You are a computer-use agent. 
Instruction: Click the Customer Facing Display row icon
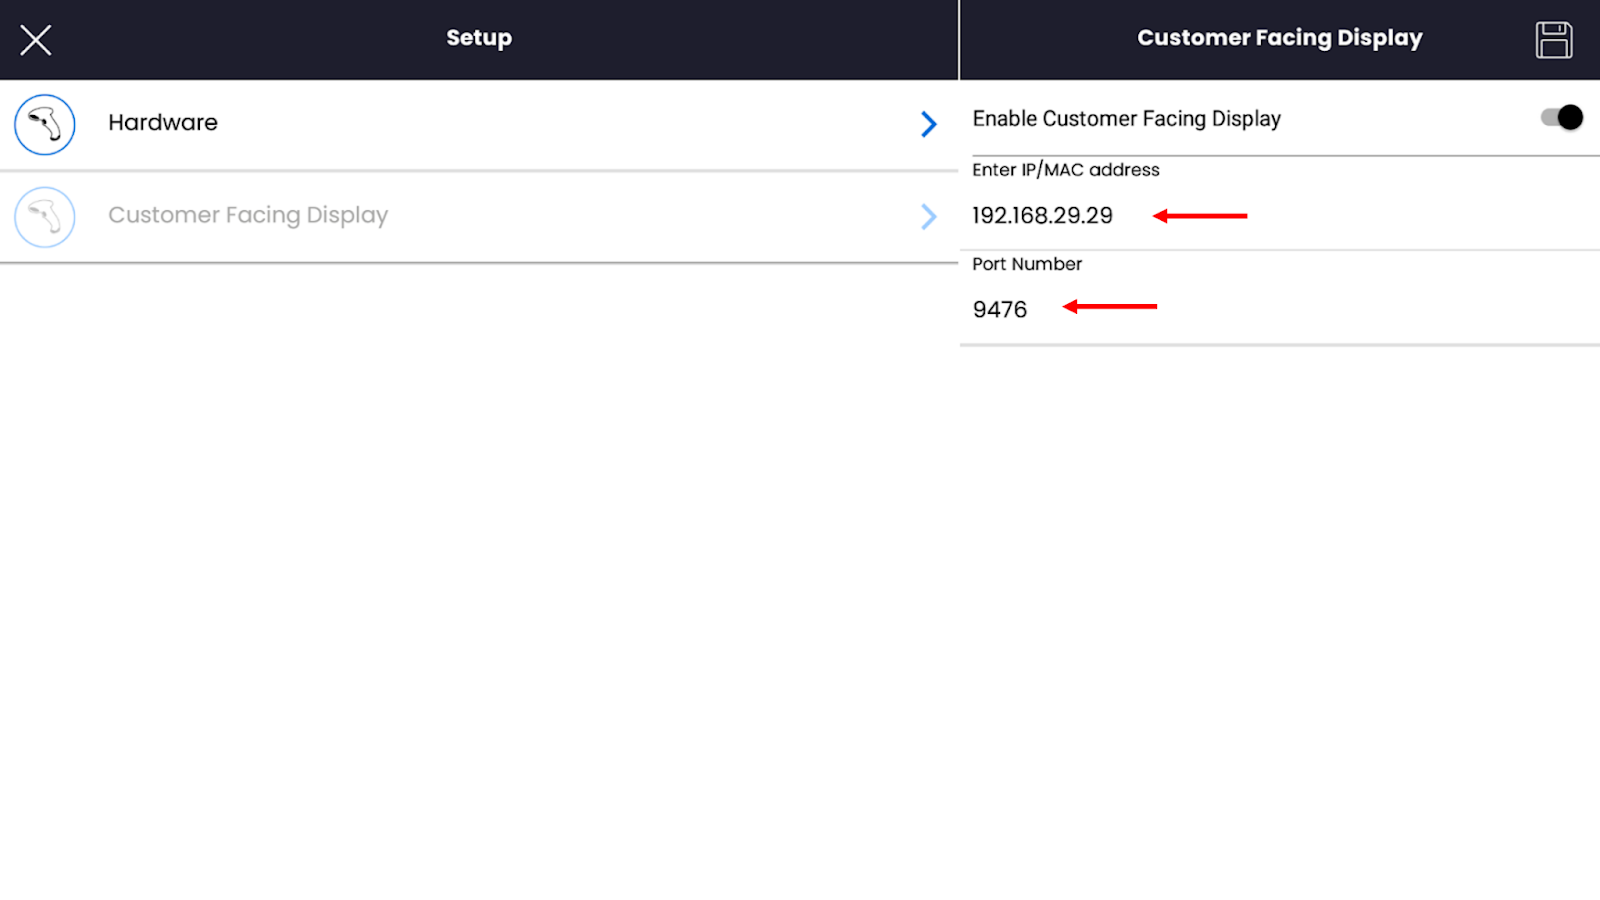pyautogui.click(x=45, y=217)
